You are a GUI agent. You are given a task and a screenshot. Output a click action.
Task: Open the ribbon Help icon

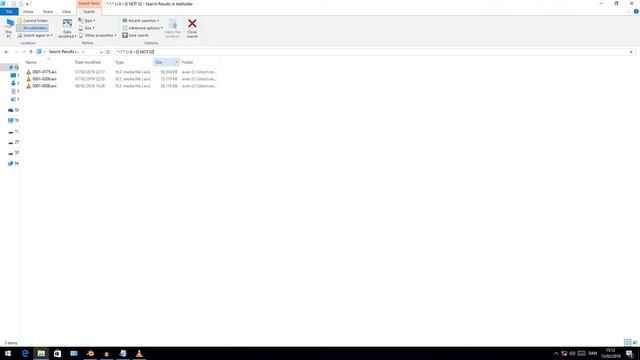(636, 11)
